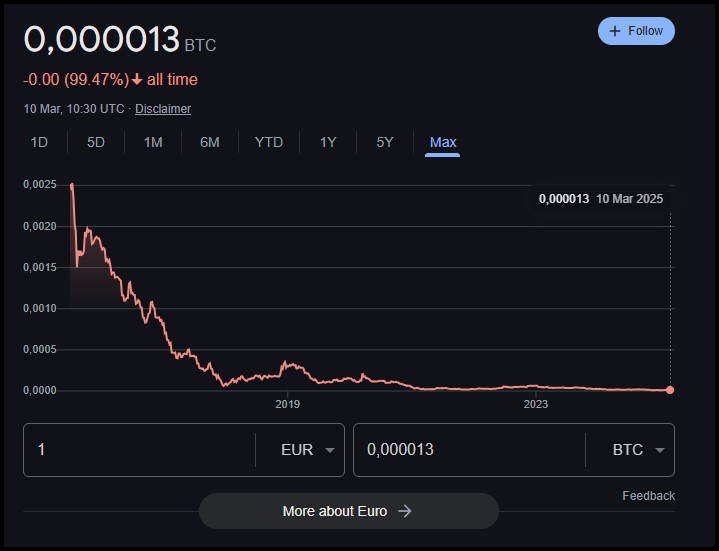Switch to the 6M chart range

tap(210, 142)
